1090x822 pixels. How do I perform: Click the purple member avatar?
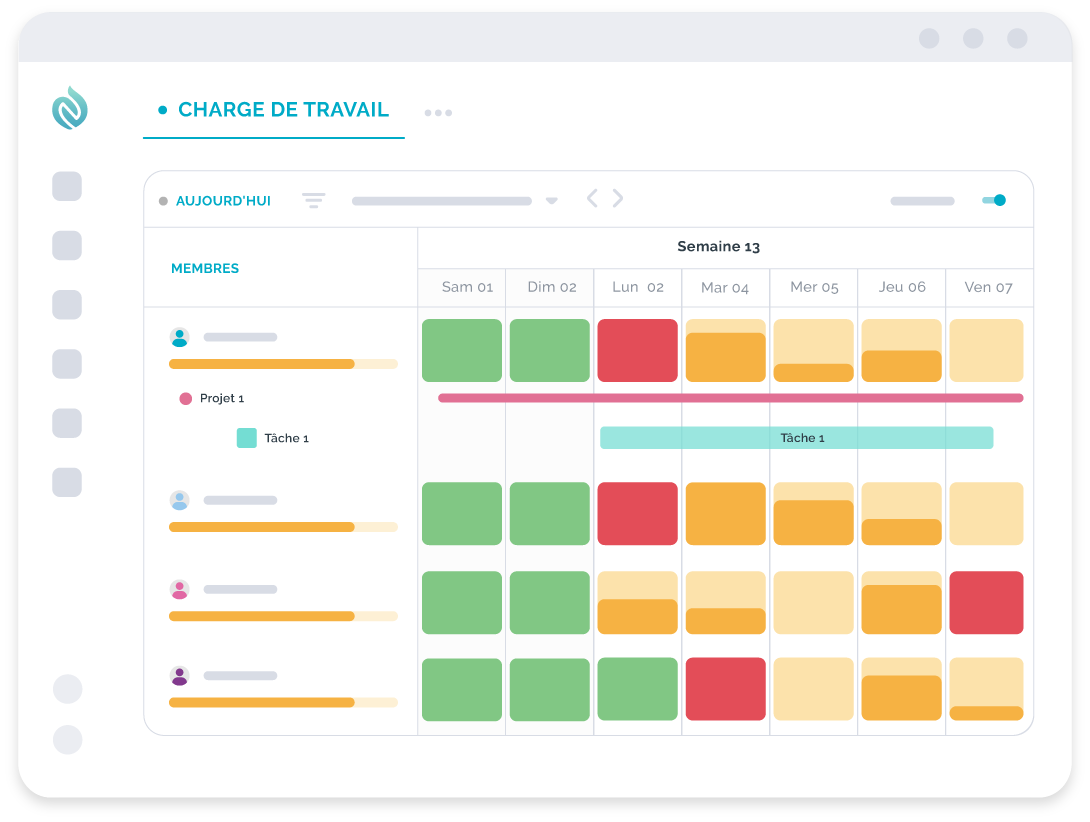pyautogui.click(x=179, y=676)
